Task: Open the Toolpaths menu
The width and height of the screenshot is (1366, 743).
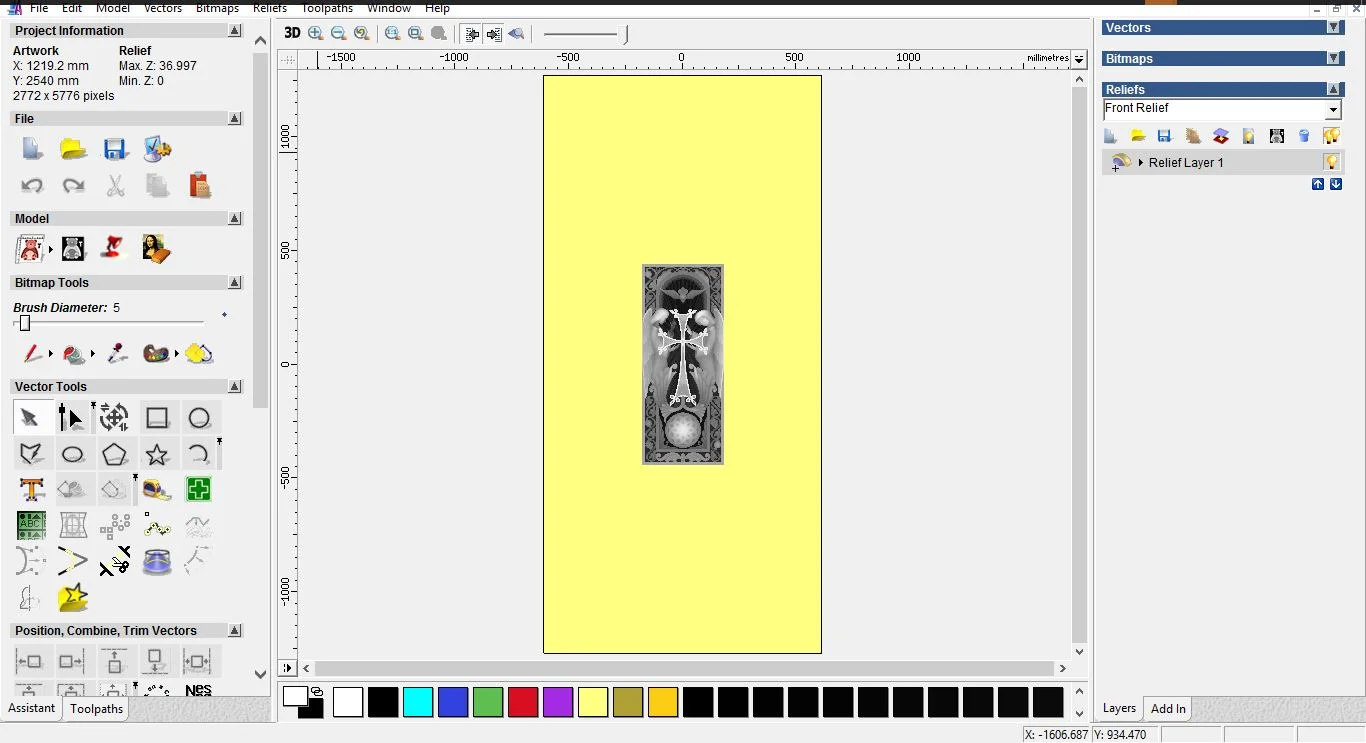Action: [x=328, y=8]
